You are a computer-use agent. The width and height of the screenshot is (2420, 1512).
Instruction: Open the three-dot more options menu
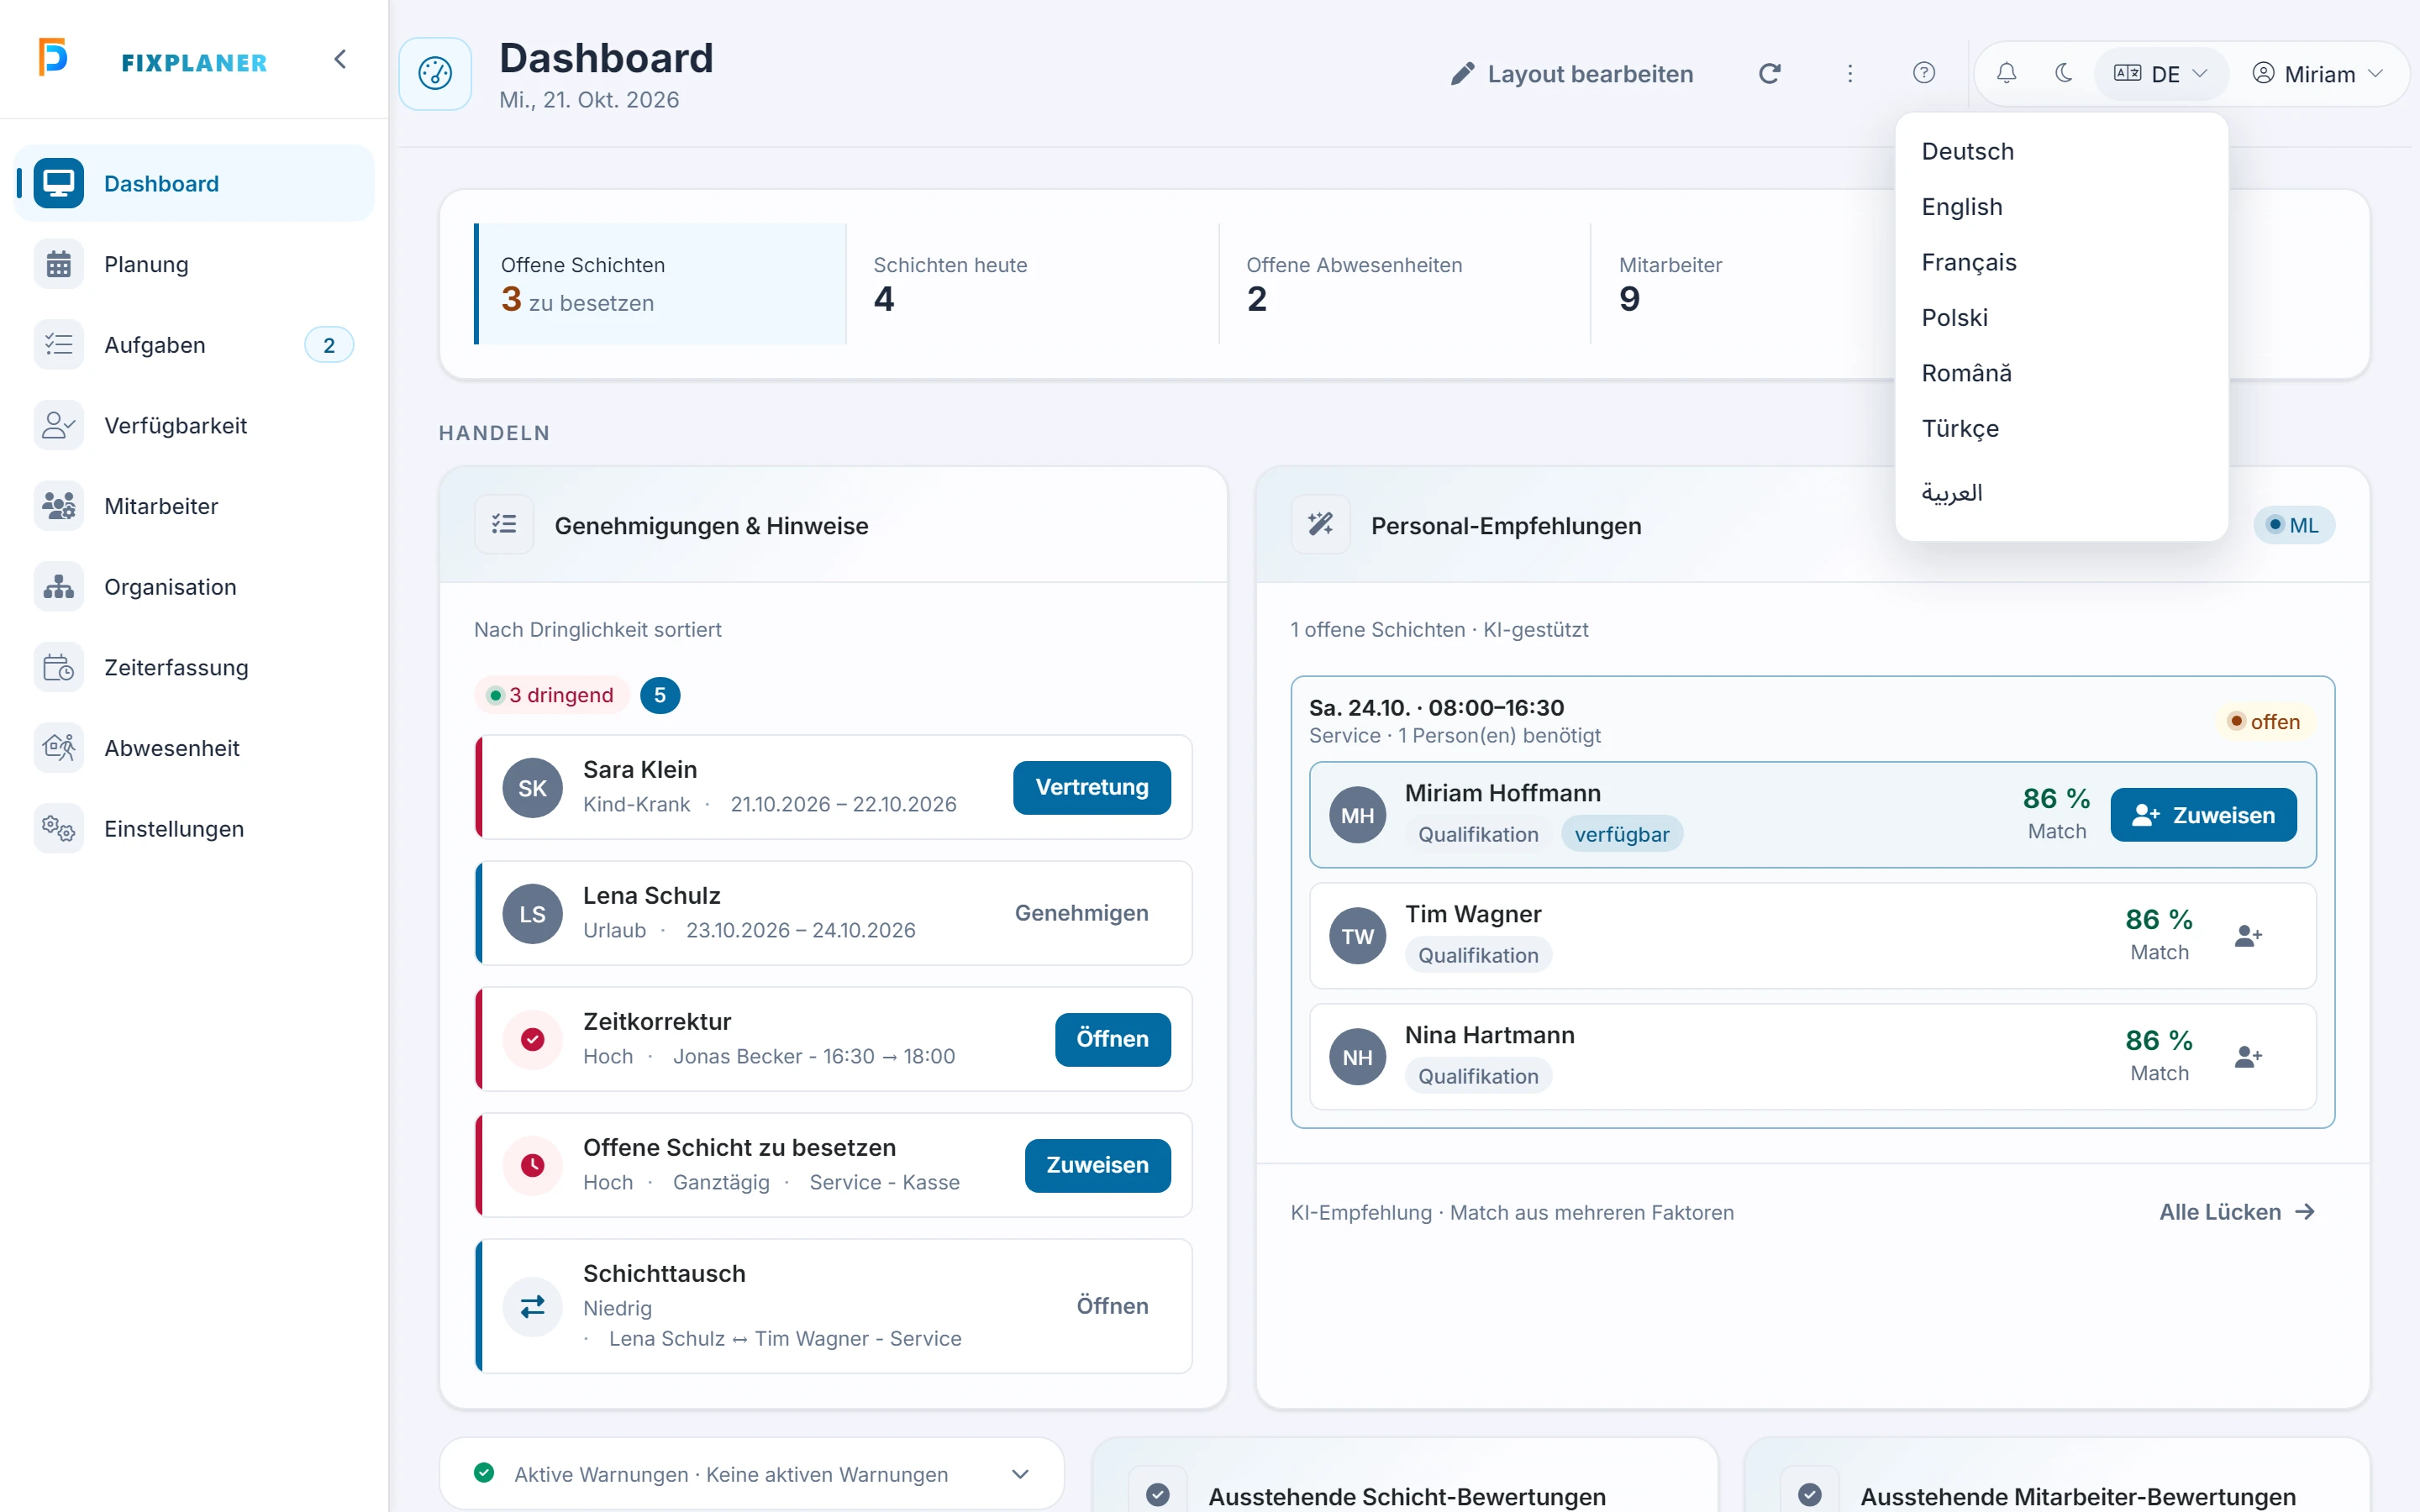click(x=1849, y=74)
